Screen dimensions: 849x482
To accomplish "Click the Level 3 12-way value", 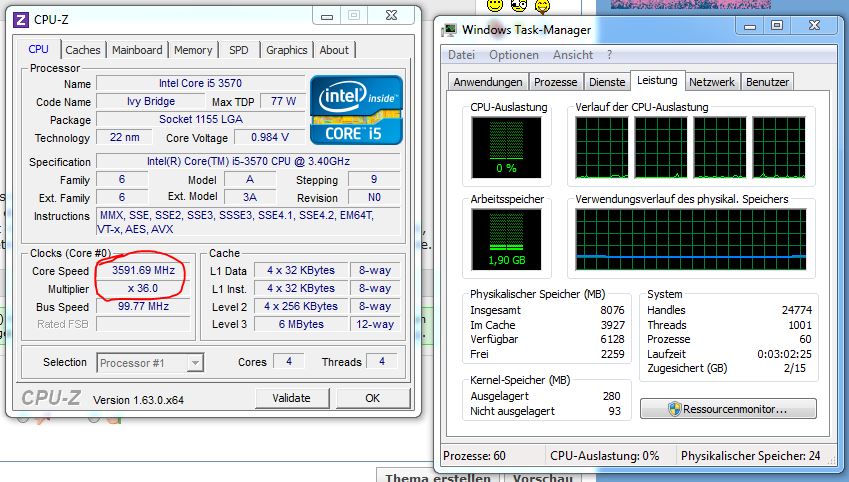I will click(x=375, y=324).
